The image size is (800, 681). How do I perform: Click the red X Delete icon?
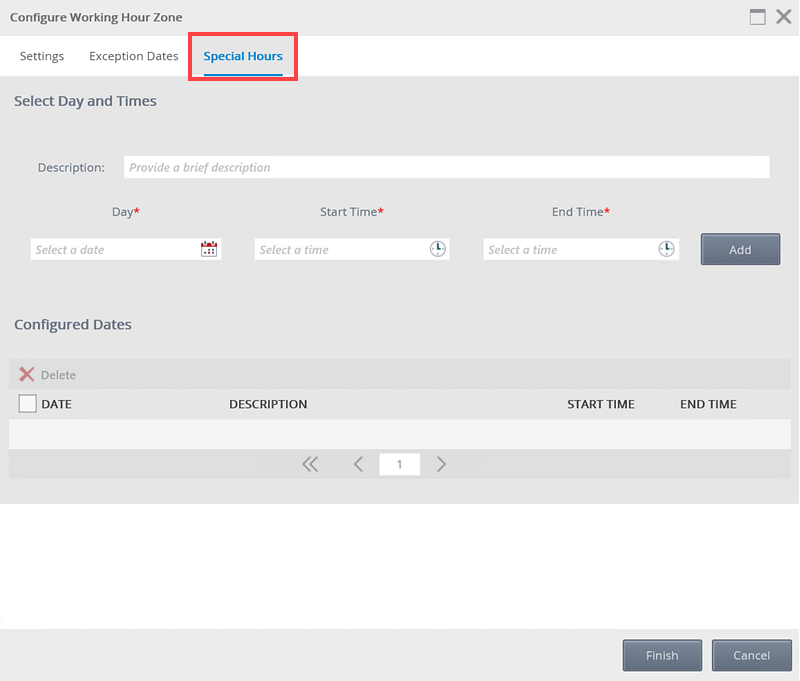[x=27, y=374]
